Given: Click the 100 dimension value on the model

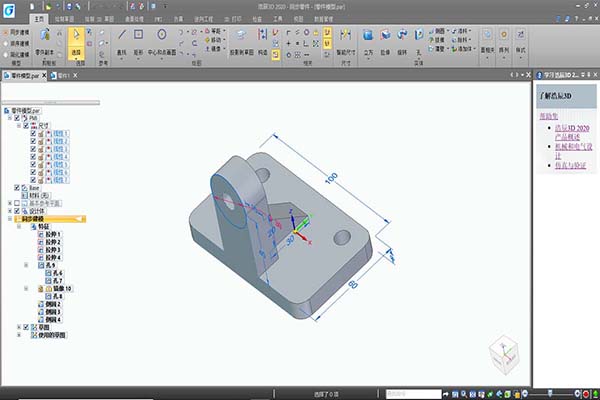Looking at the screenshot, I should 331,178.
